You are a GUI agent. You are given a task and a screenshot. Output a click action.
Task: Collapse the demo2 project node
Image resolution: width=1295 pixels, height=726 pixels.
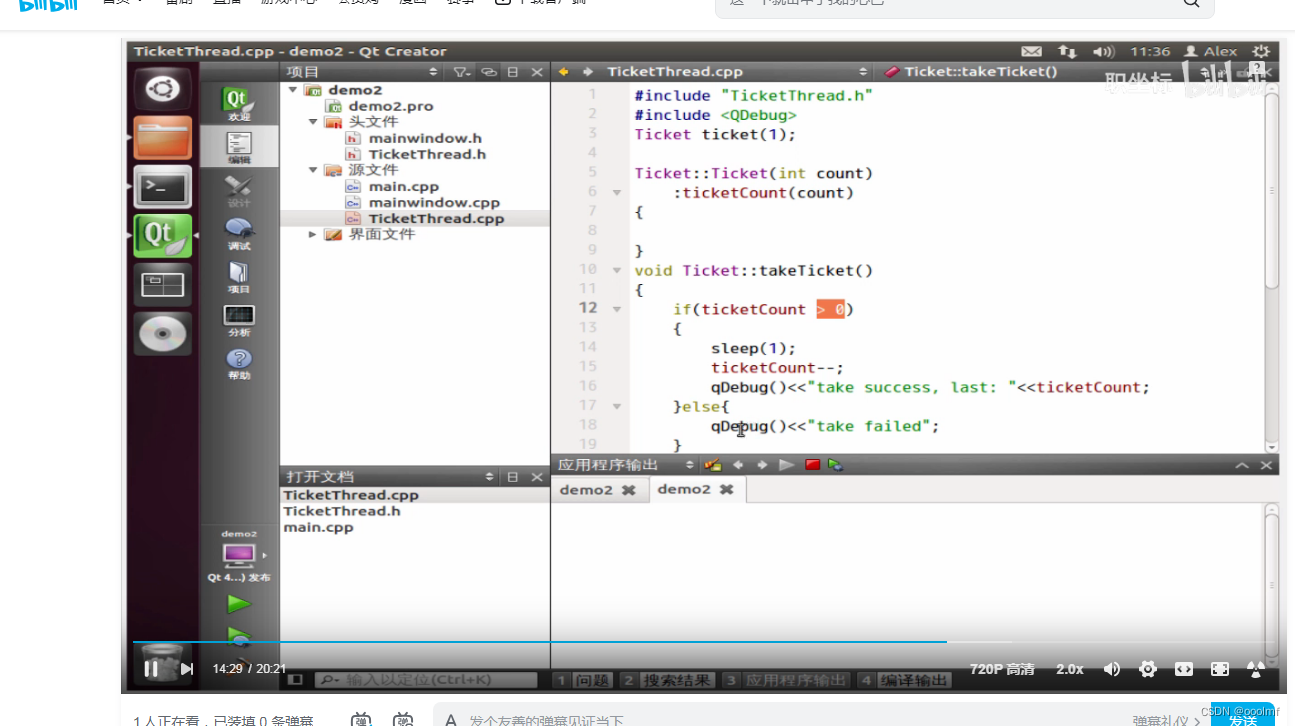[x=293, y=90]
